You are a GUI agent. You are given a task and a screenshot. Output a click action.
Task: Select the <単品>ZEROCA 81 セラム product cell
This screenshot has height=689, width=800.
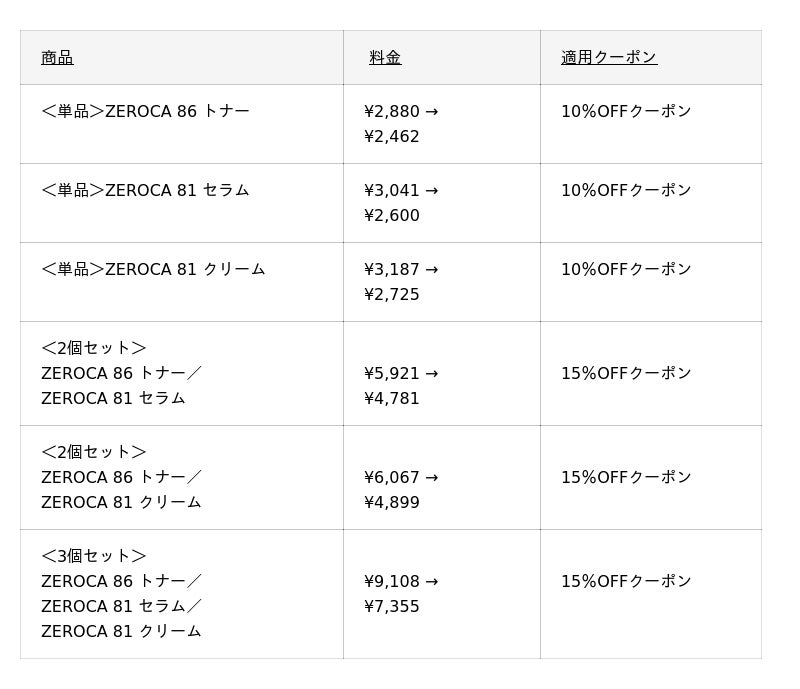pos(145,191)
